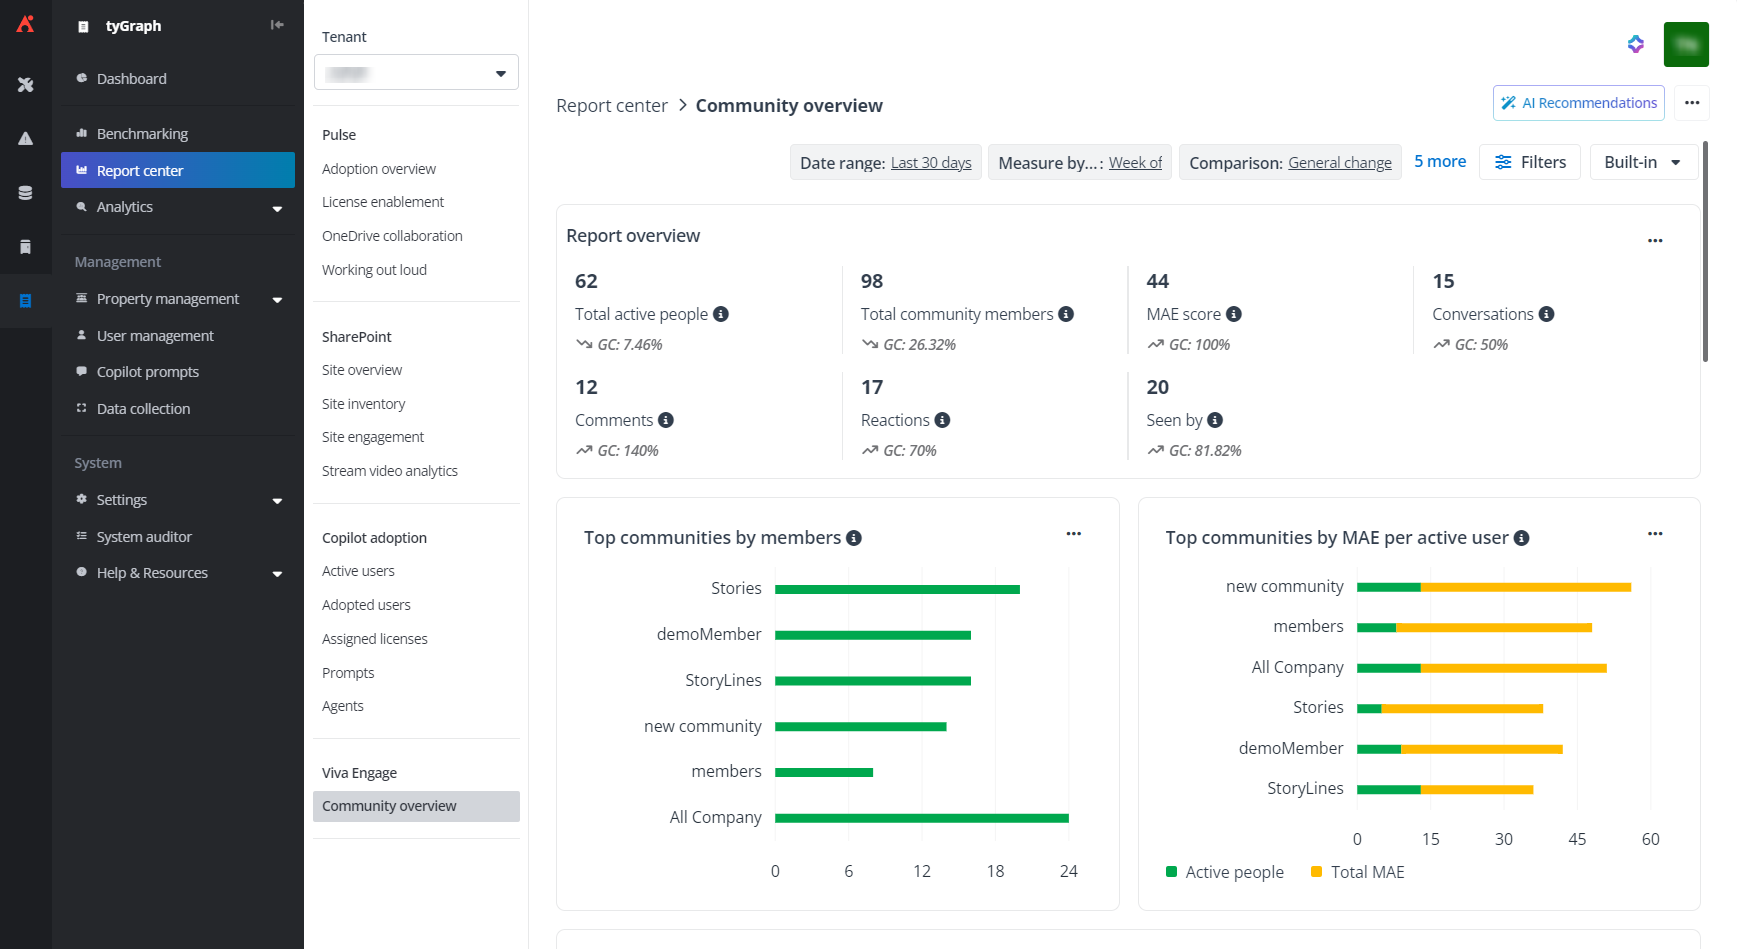Click the AI Recommendations button
Image resolution: width=1737 pixels, height=949 pixels.
1578,103
